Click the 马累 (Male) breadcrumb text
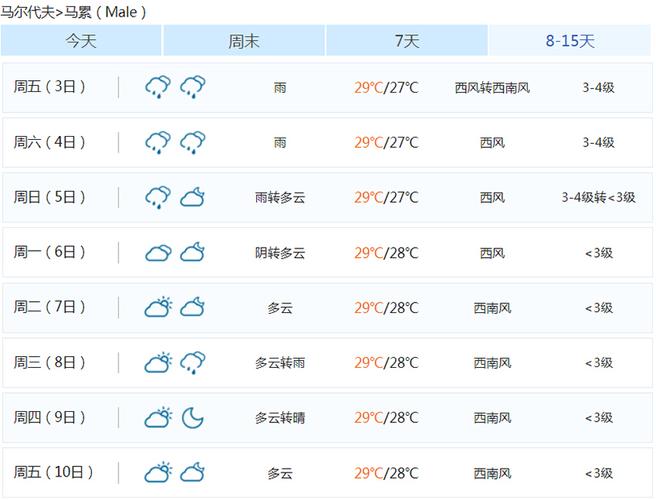 point(105,12)
